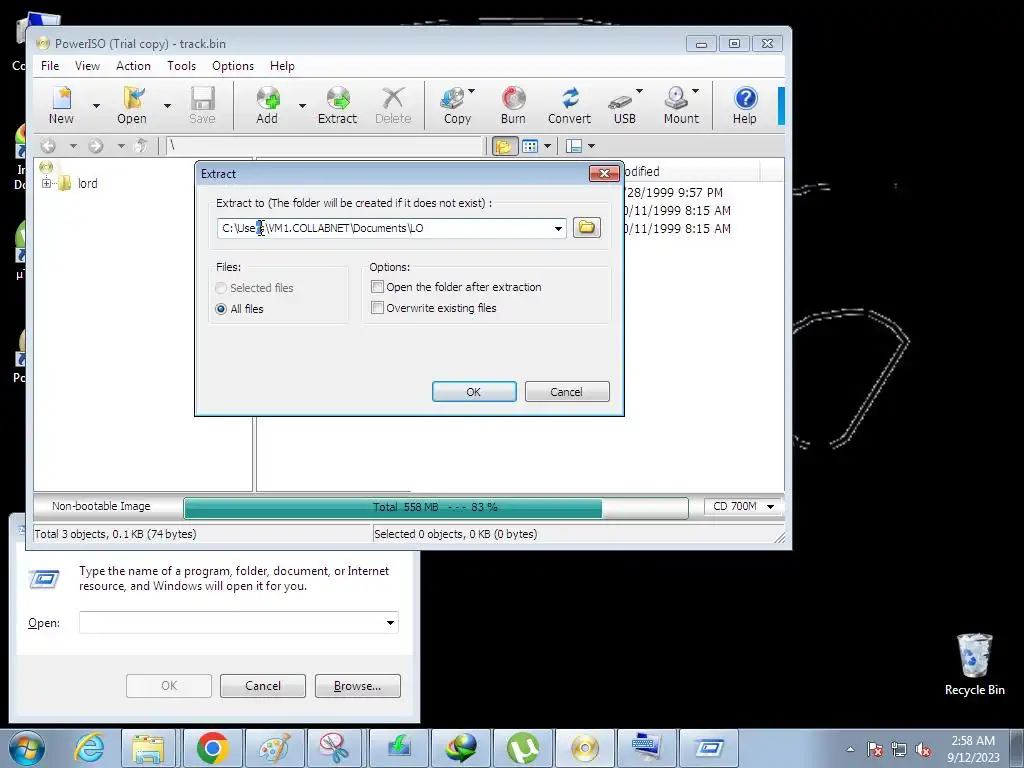The image size is (1024, 768).
Task: Show hidden system tray icons arrow
Action: pyautogui.click(x=850, y=749)
